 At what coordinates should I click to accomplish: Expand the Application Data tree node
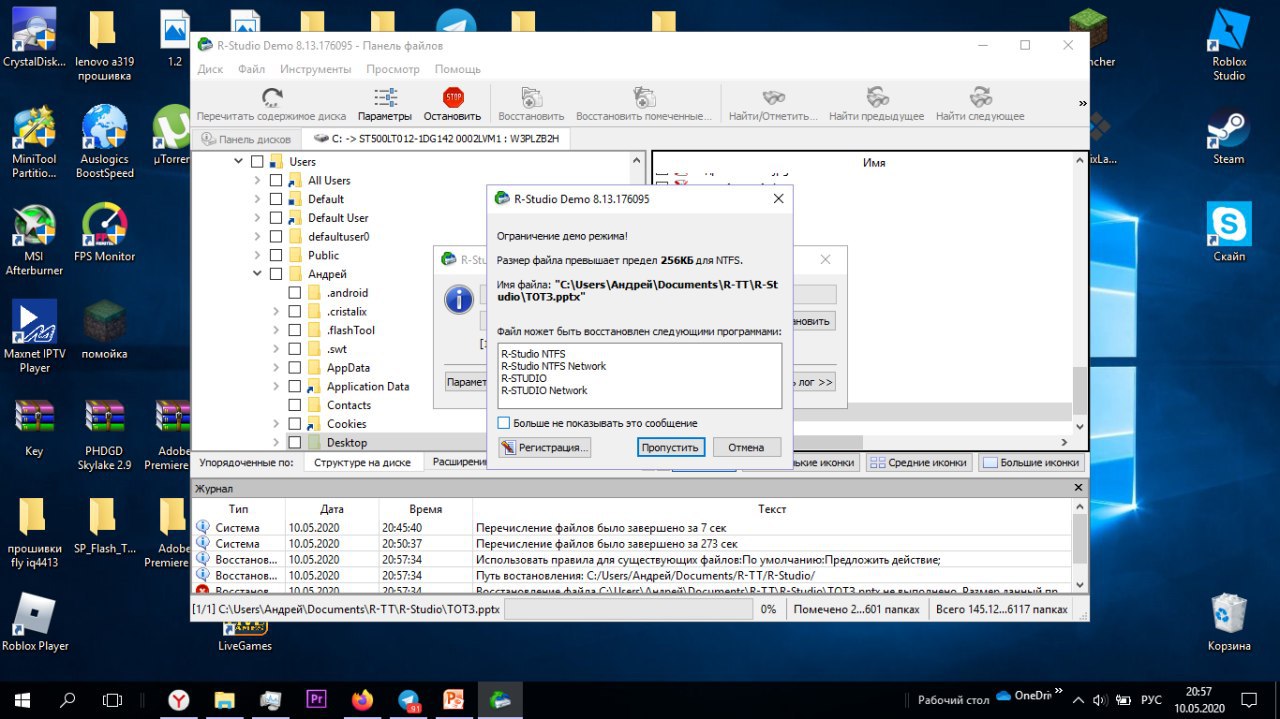coord(276,386)
